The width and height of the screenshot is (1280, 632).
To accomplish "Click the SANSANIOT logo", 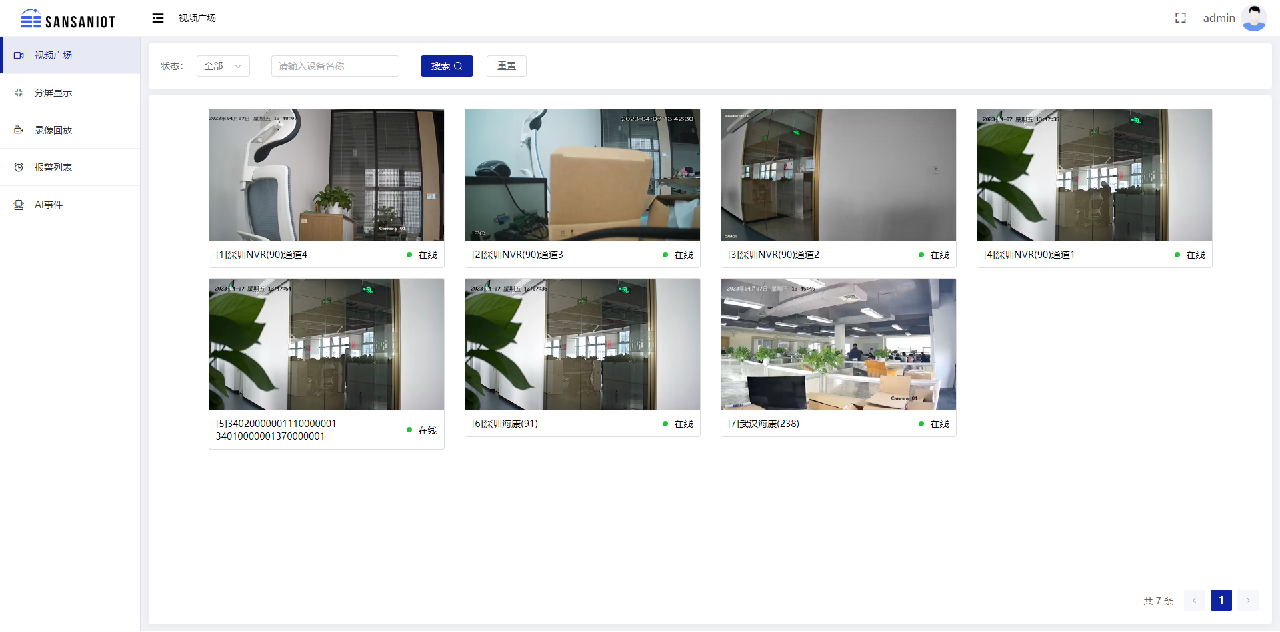I will [x=68, y=18].
